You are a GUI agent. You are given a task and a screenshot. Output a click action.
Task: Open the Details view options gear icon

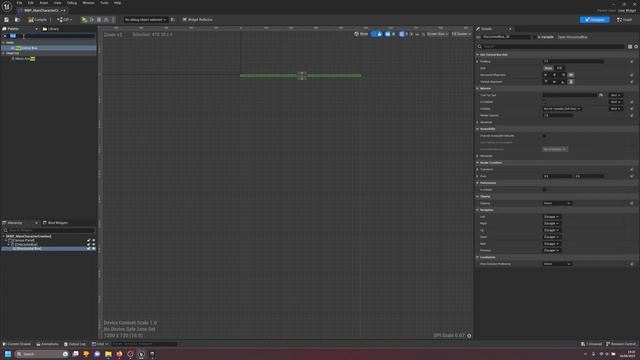tap(636, 47)
